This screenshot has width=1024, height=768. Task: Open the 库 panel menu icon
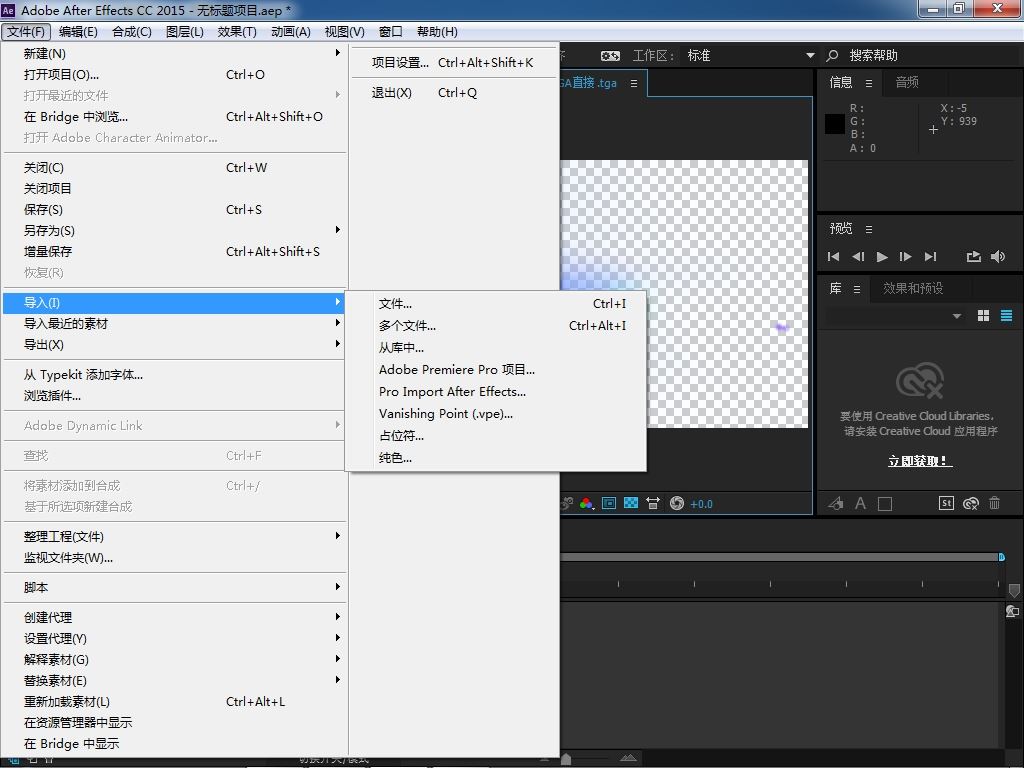(857, 289)
